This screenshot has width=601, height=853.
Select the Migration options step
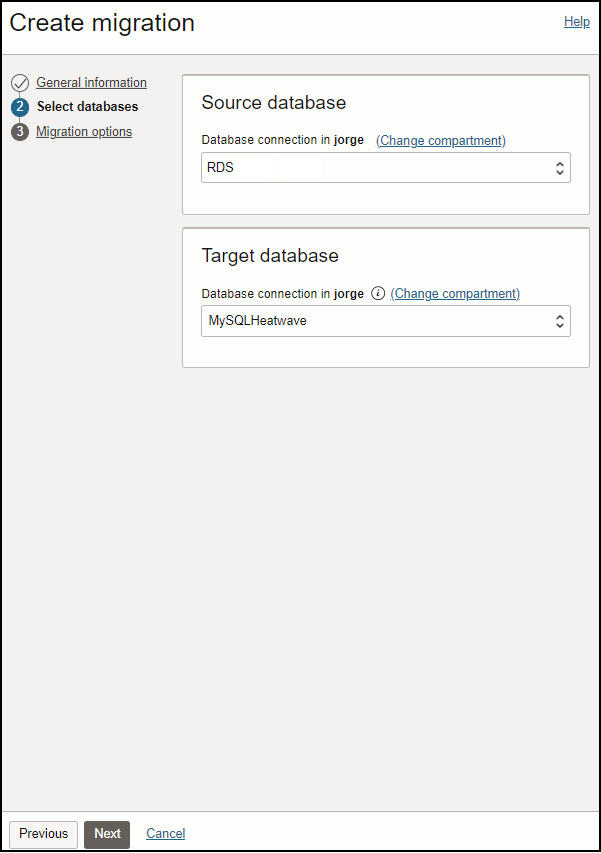point(84,131)
